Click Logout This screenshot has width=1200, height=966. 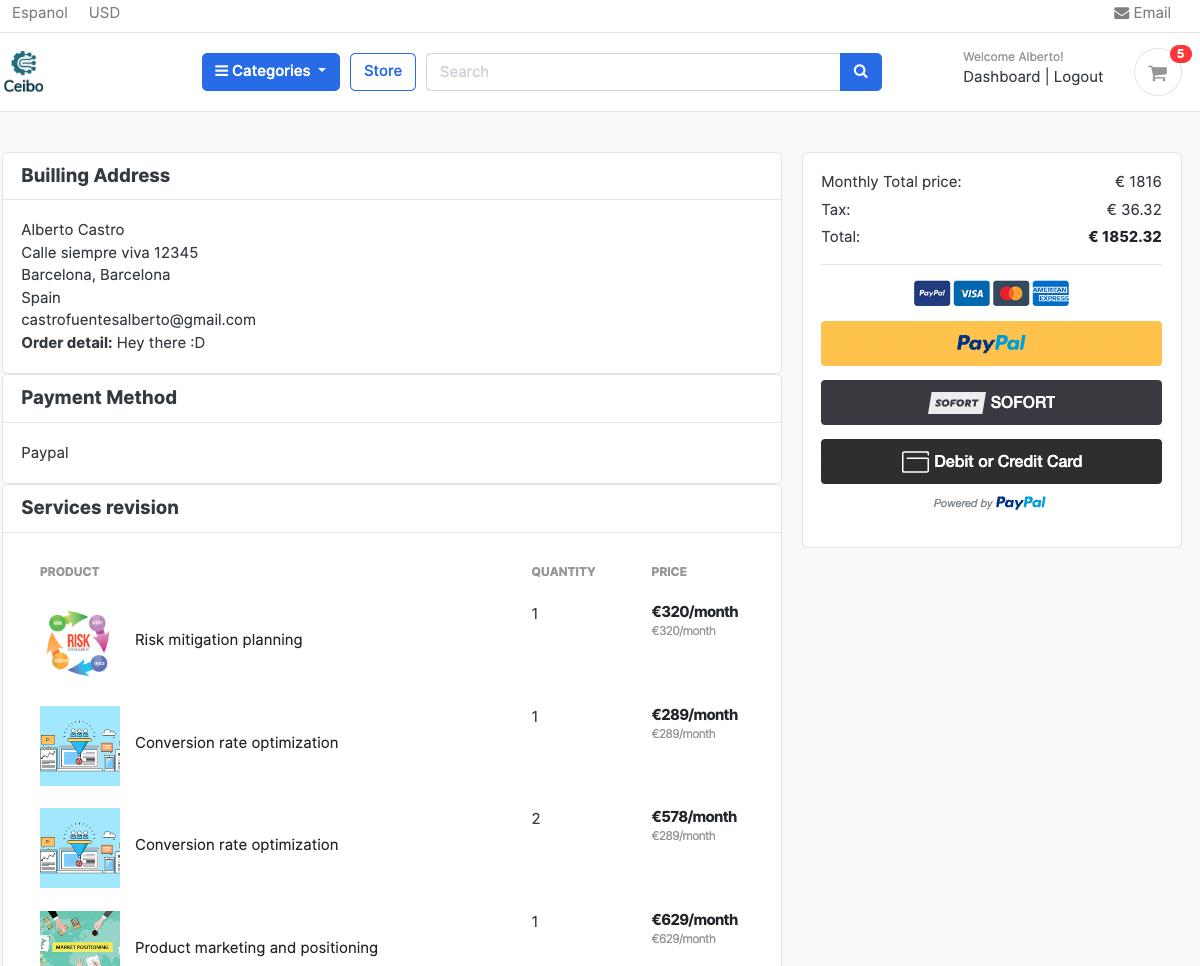click(1078, 77)
